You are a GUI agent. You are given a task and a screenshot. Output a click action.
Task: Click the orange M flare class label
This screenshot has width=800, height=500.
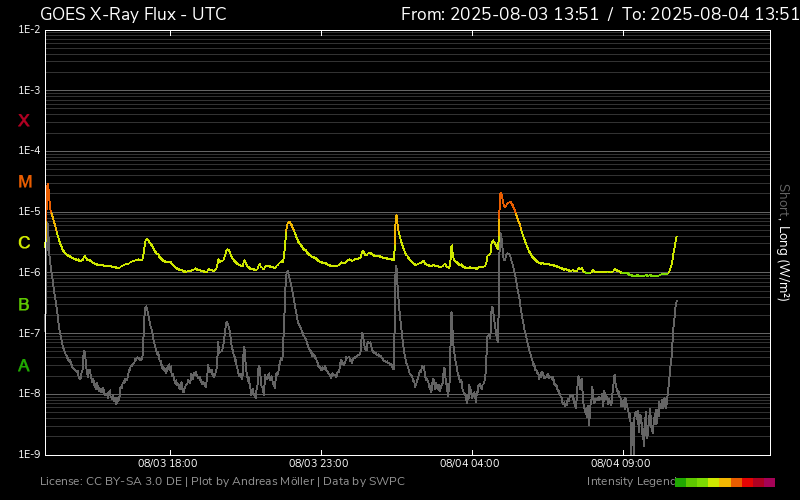coord(25,182)
